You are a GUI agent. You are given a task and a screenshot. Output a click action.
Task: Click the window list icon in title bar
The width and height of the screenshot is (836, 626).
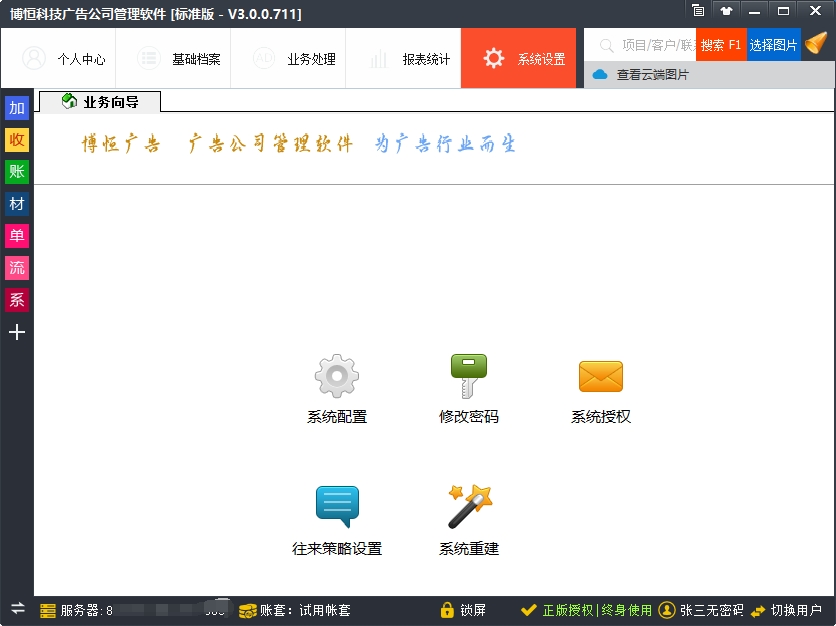tap(698, 11)
